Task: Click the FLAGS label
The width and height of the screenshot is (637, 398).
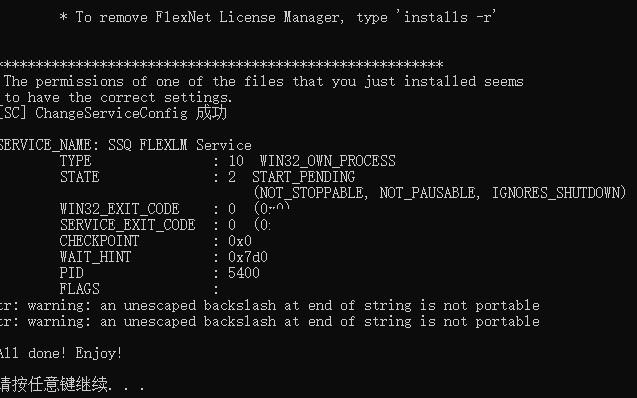Action: coord(80,289)
